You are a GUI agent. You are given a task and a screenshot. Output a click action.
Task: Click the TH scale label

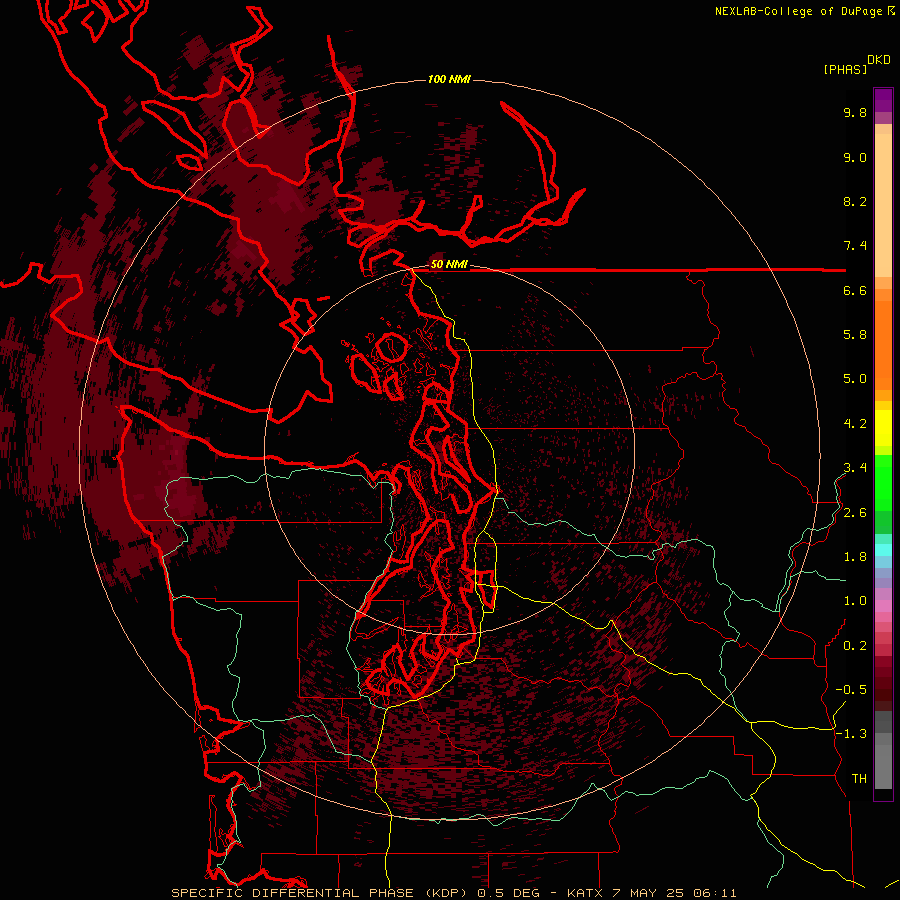[x=859, y=779]
